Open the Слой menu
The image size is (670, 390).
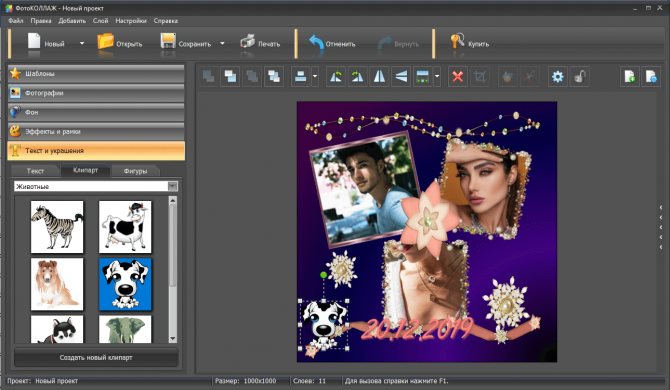tap(100, 21)
